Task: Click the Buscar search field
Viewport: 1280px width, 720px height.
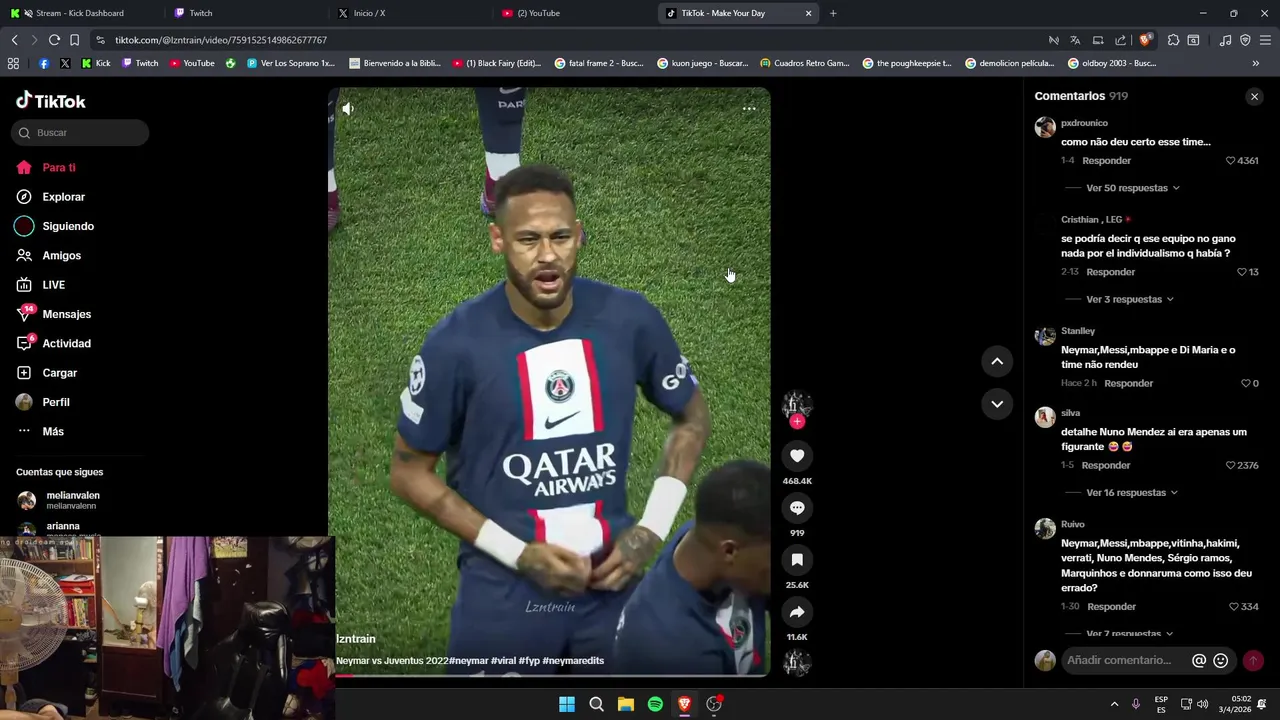Action: pos(80,133)
